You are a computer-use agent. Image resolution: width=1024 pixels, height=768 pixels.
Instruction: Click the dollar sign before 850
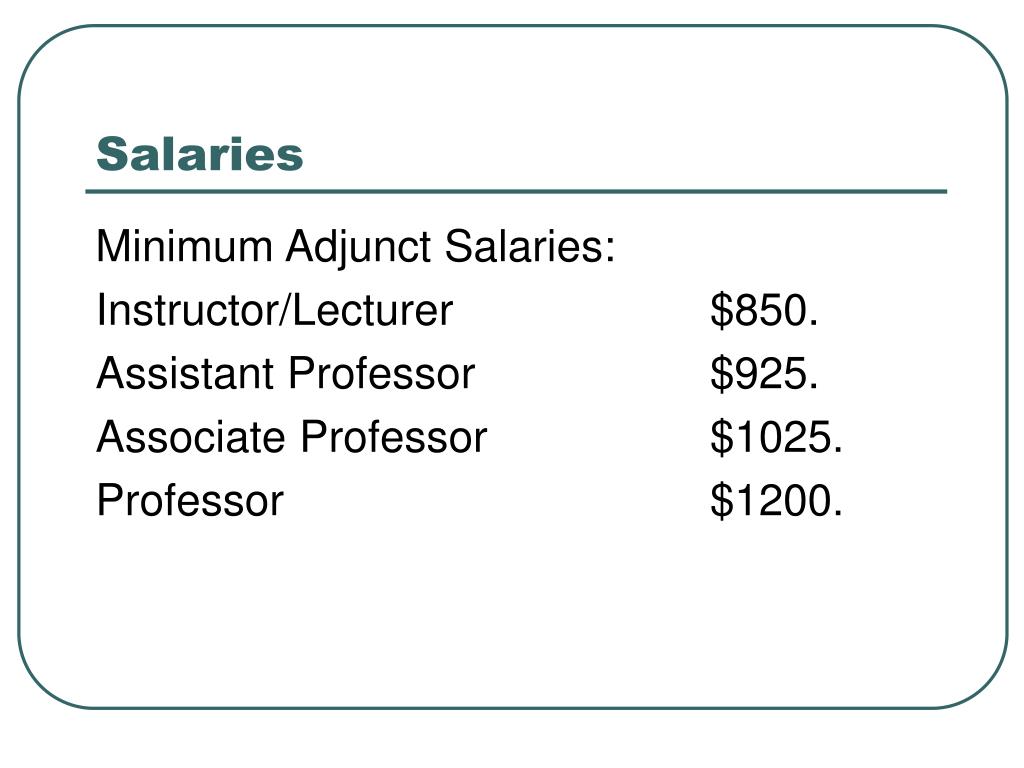point(721,310)
